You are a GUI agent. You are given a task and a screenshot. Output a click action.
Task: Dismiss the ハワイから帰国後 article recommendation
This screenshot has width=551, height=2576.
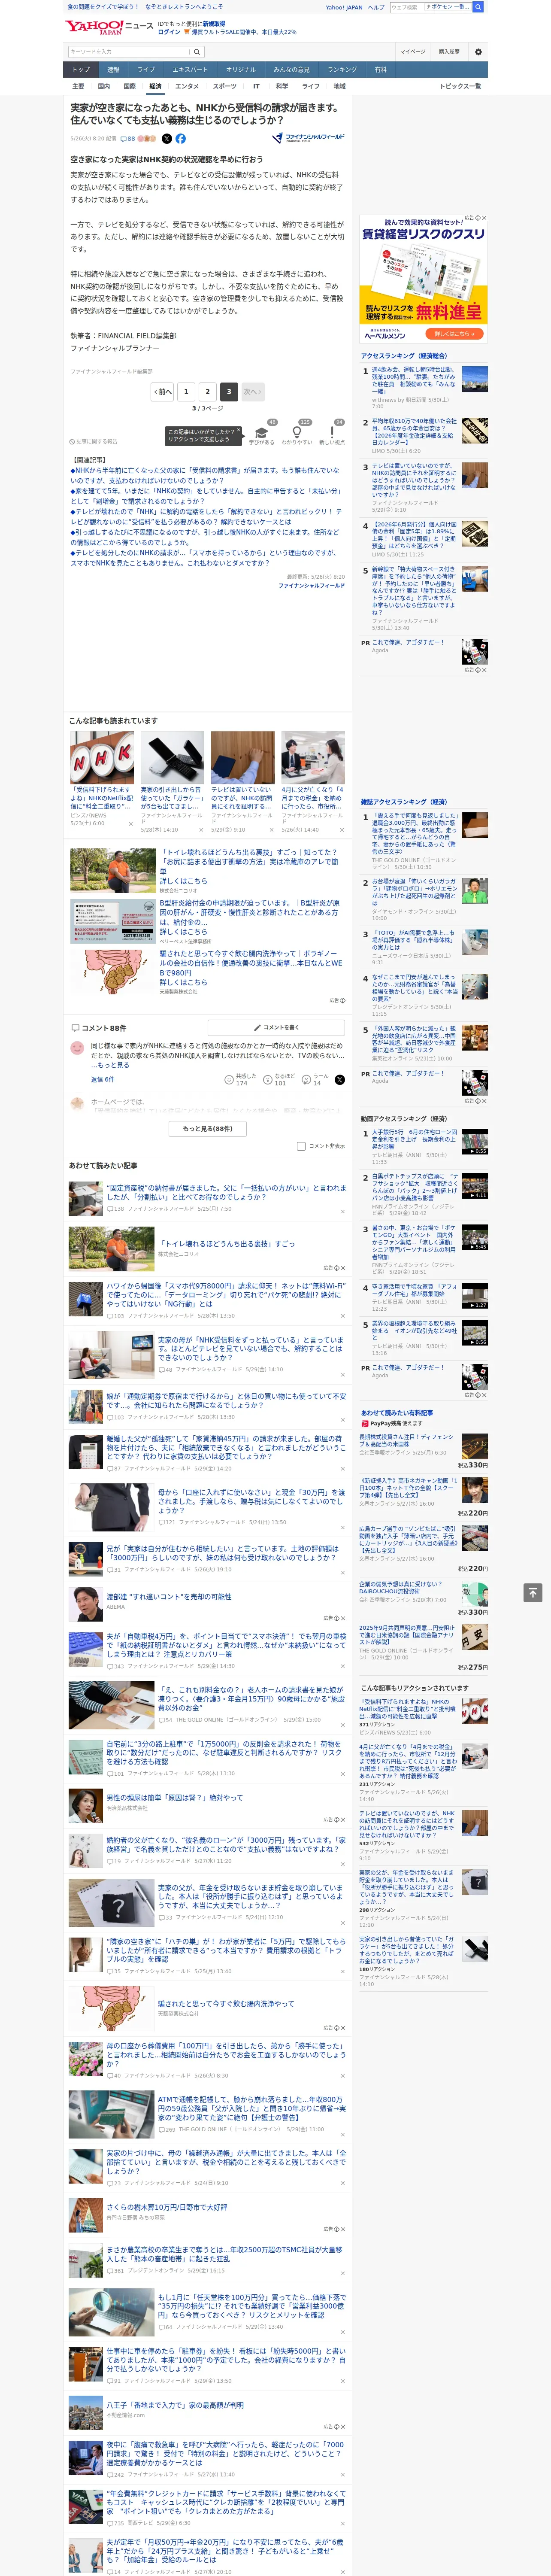[342, 1316]
